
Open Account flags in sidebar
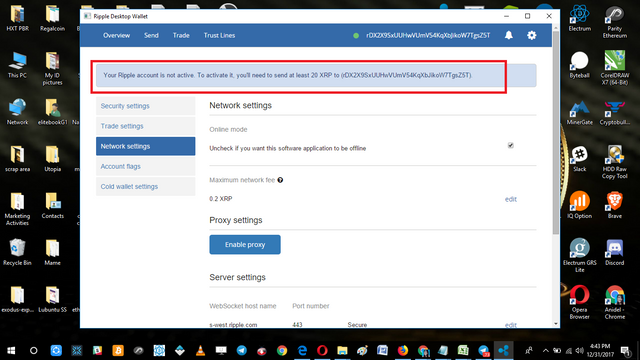coord(145,167)
